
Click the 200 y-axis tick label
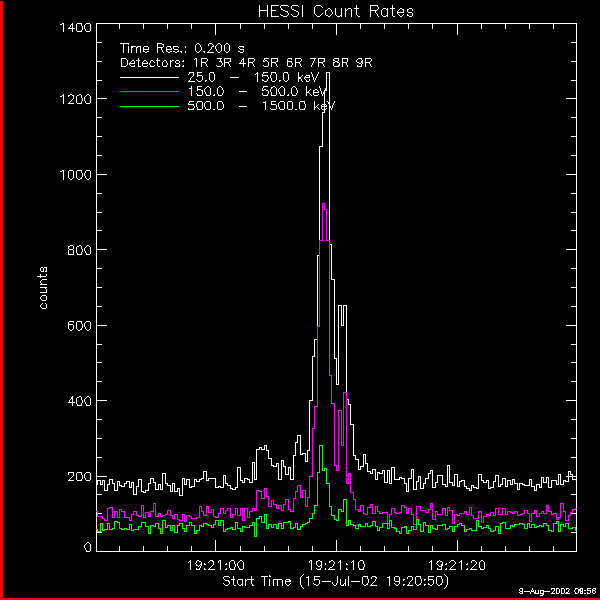(x=82, y=476)
